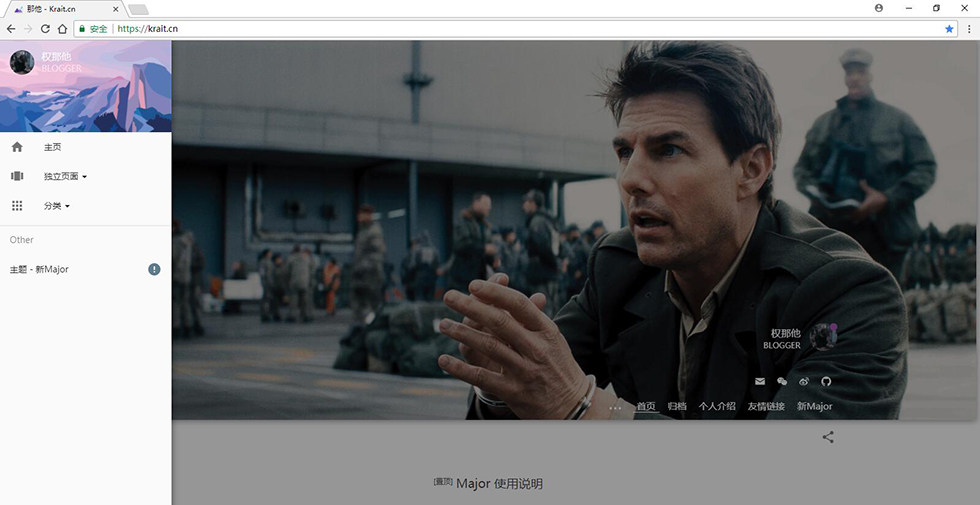Viewport: 980px width, 505px height.
Task: Open the Chrome three-dot menu
Action: tap(968, 29)
